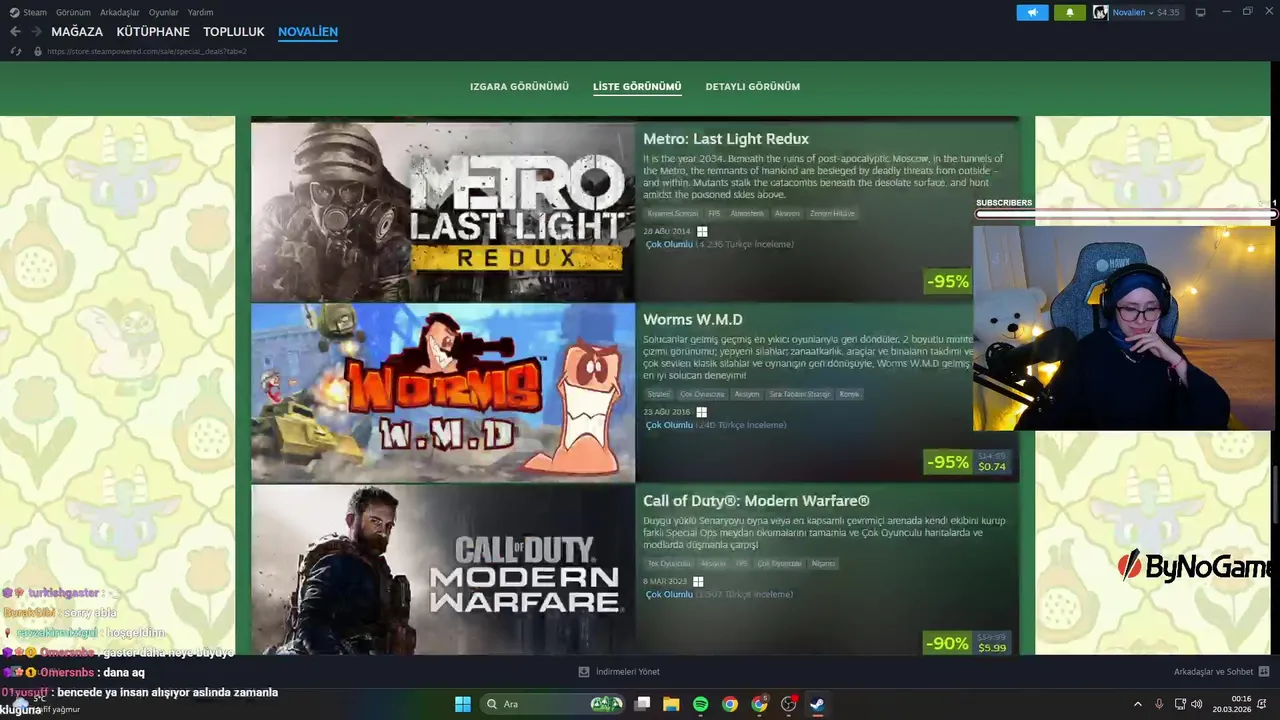Open the first Chrome icon on taskbar

(730, 704)
